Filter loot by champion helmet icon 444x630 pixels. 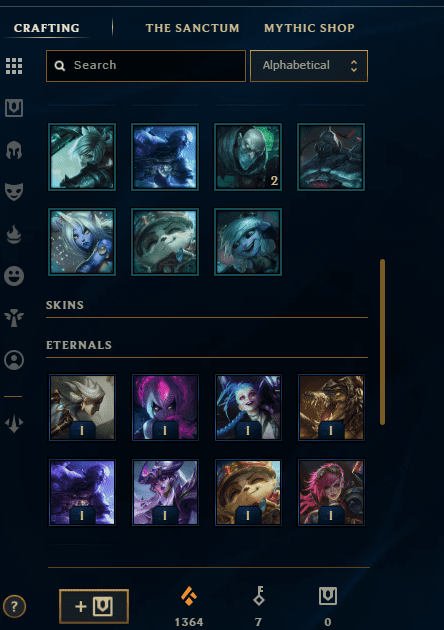point(14,150)
